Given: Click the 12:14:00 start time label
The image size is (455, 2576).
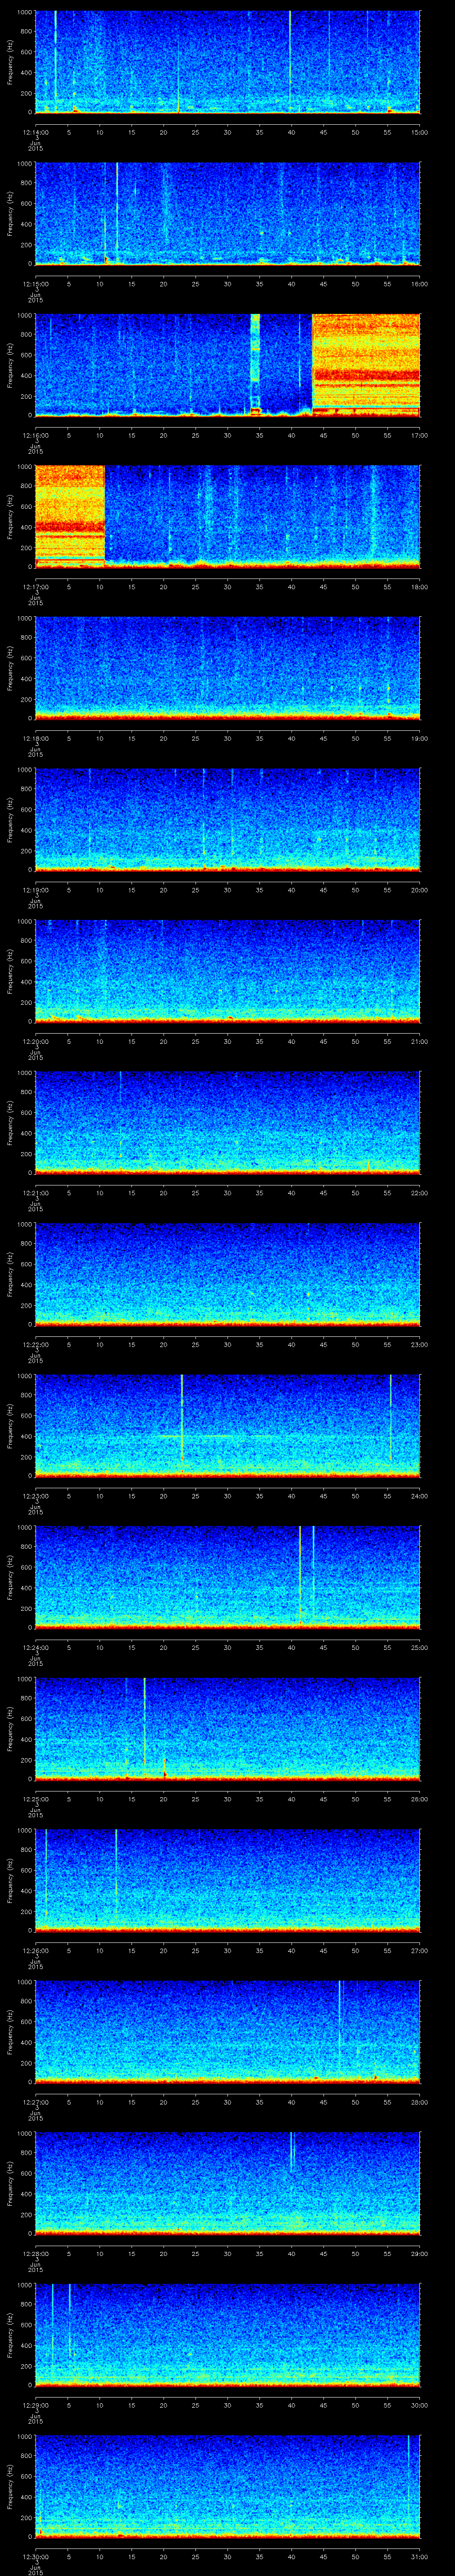Looking at the screenshot, I should (35, 132).
